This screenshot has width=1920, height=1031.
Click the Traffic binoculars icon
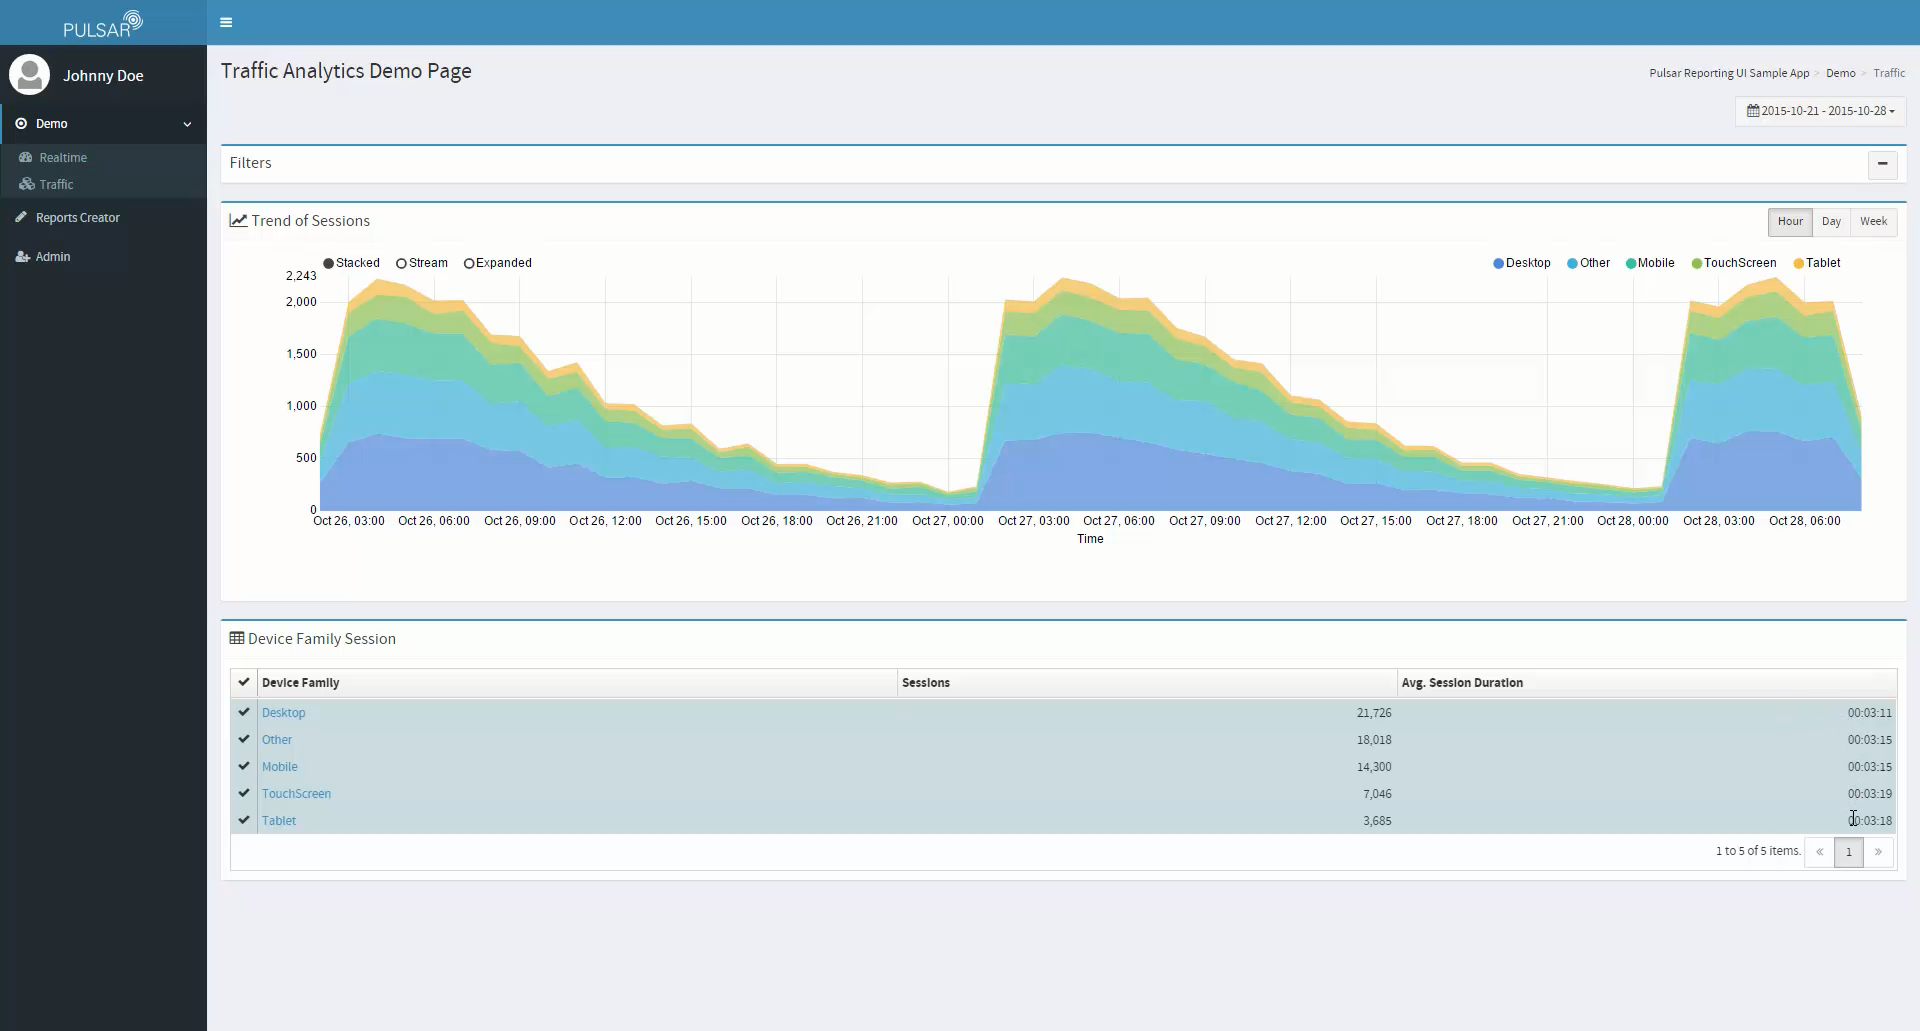point(26,185)
